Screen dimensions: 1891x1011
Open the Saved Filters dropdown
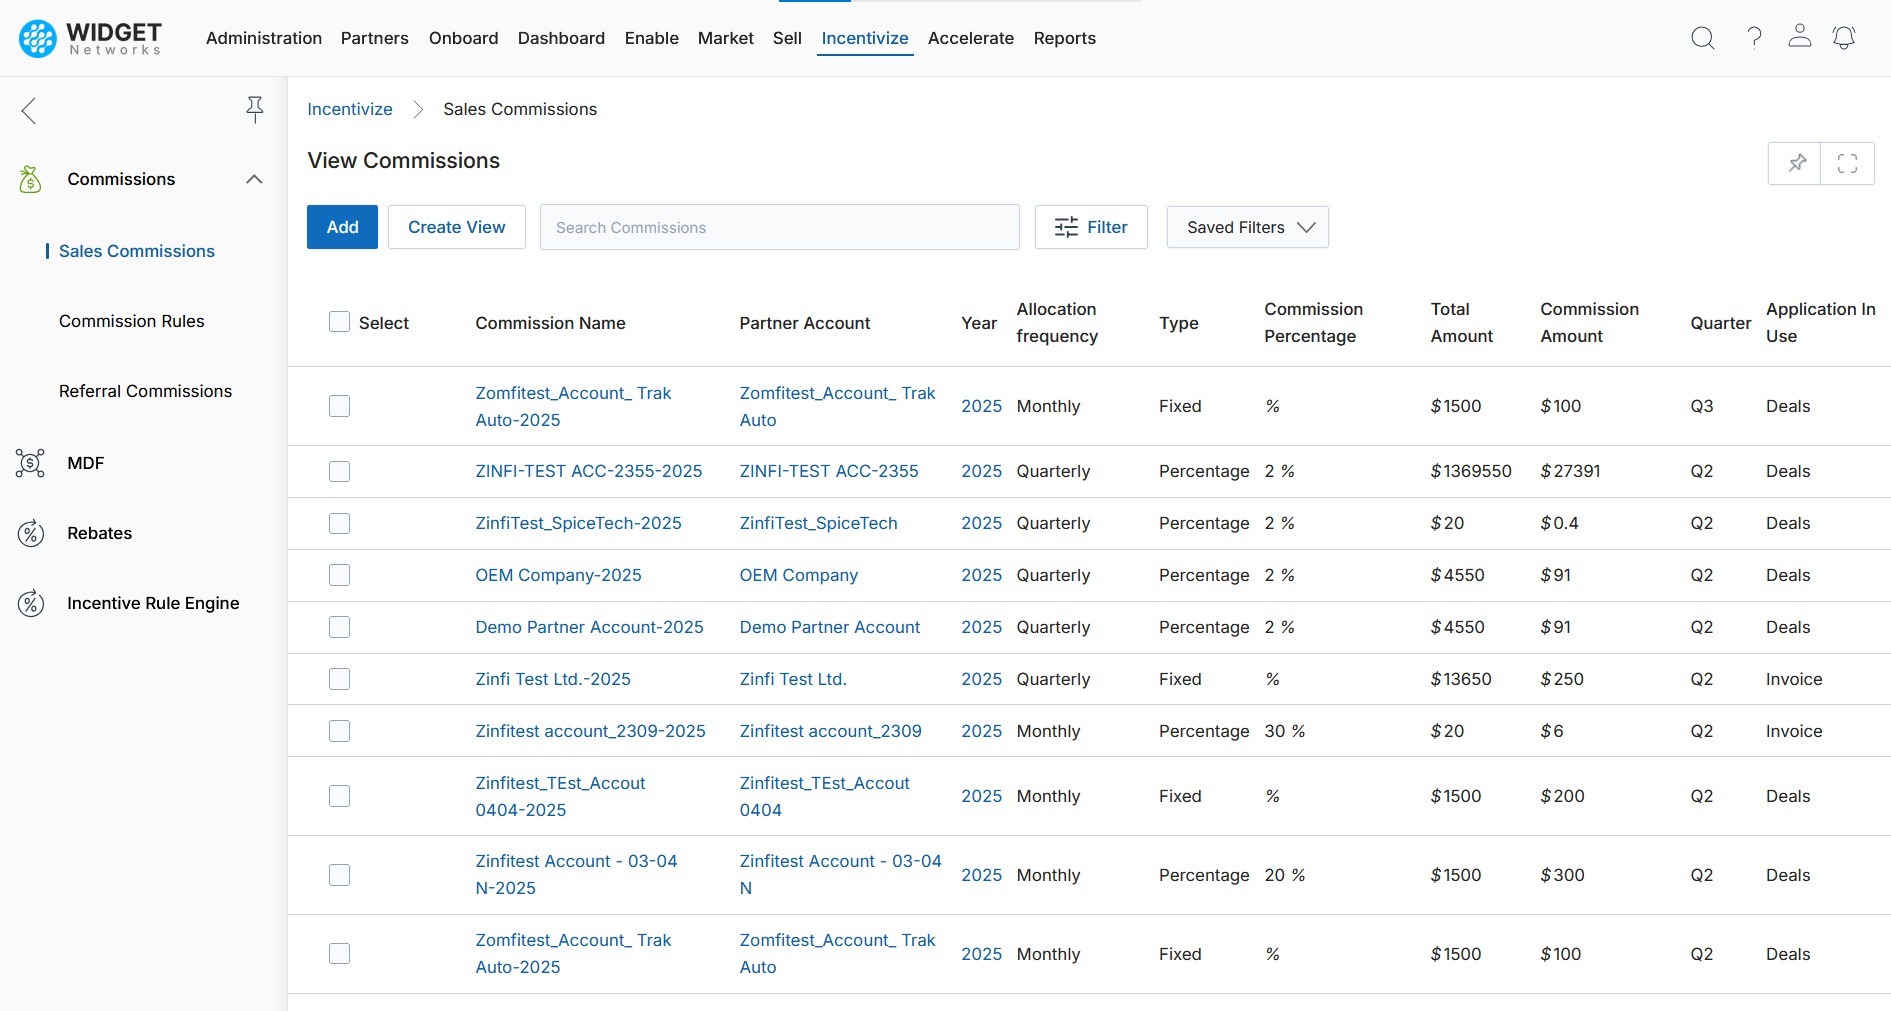(x=1247, y=227)
